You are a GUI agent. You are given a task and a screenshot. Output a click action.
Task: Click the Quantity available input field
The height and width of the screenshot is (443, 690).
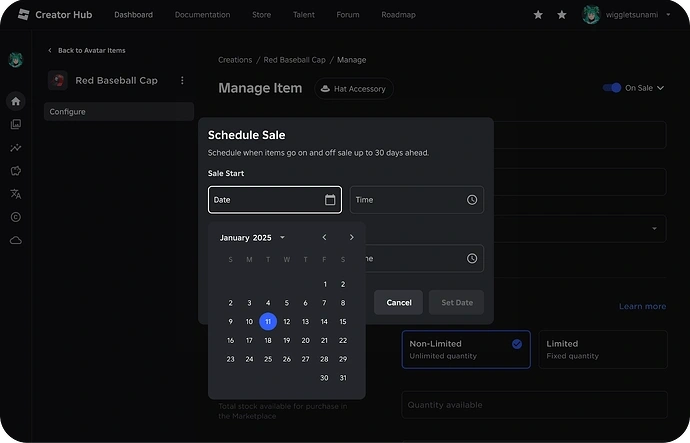[x=534, y=405]
